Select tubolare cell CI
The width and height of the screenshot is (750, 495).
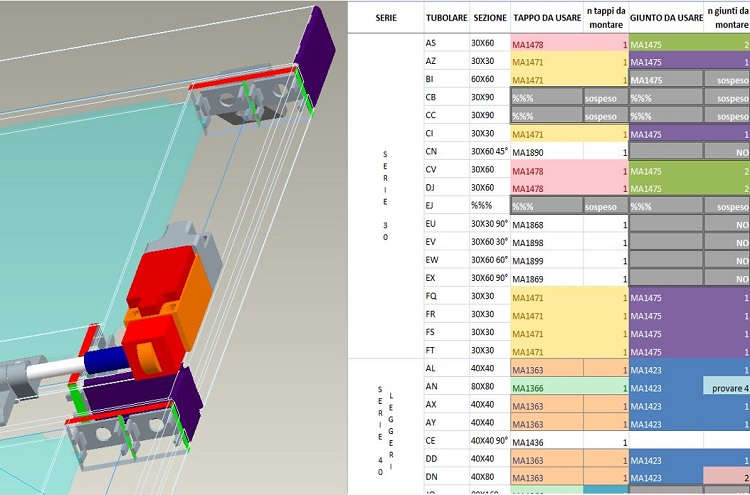[446, 133]
